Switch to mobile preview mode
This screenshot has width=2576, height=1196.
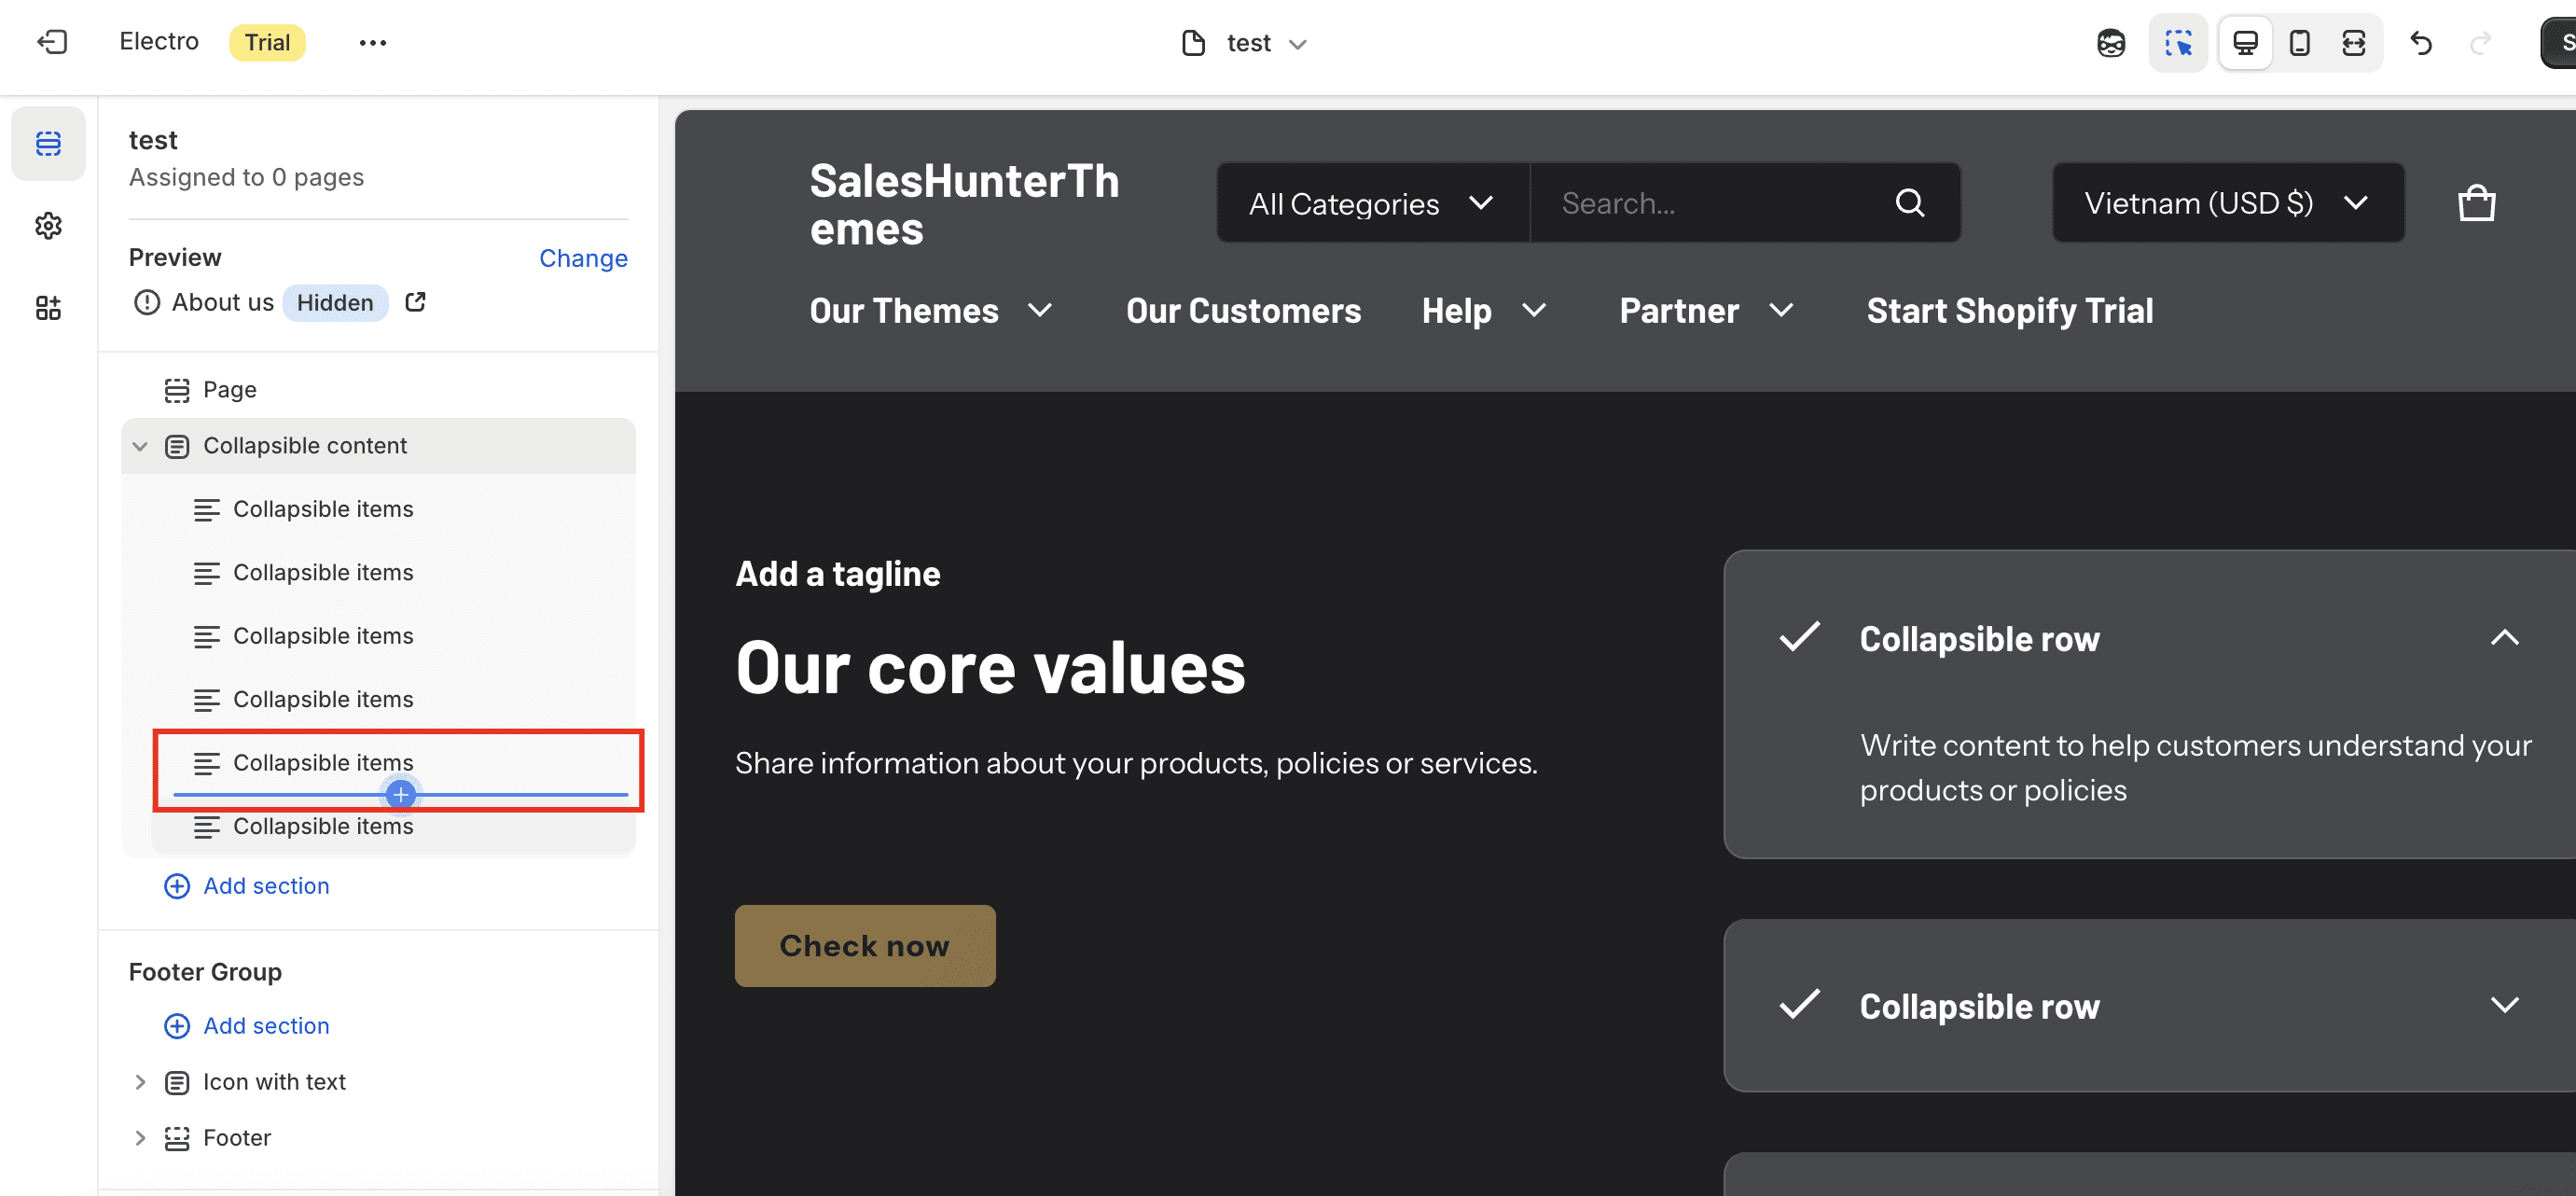tap(2299, 43)
